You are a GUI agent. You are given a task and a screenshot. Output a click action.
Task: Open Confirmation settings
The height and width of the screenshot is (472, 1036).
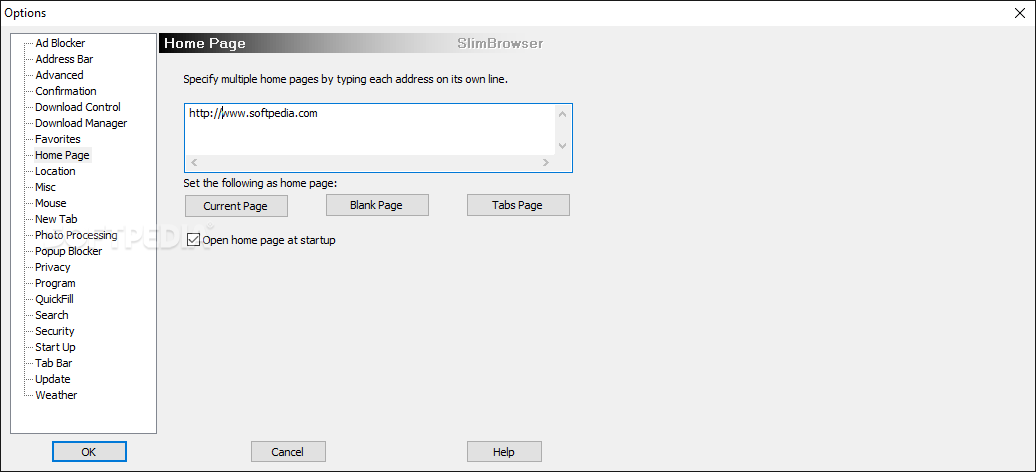tap(66, 91)
